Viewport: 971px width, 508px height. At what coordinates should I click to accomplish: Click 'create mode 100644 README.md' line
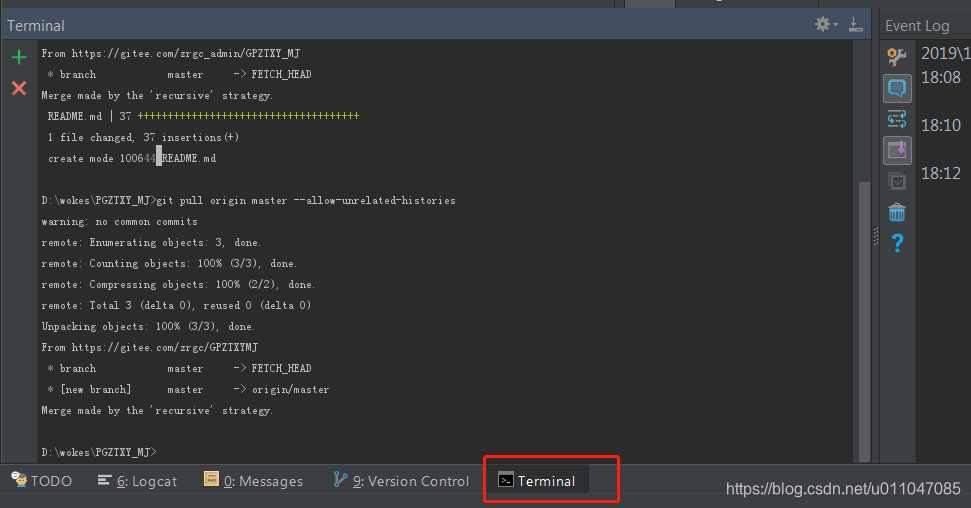[x=132, y=158]
